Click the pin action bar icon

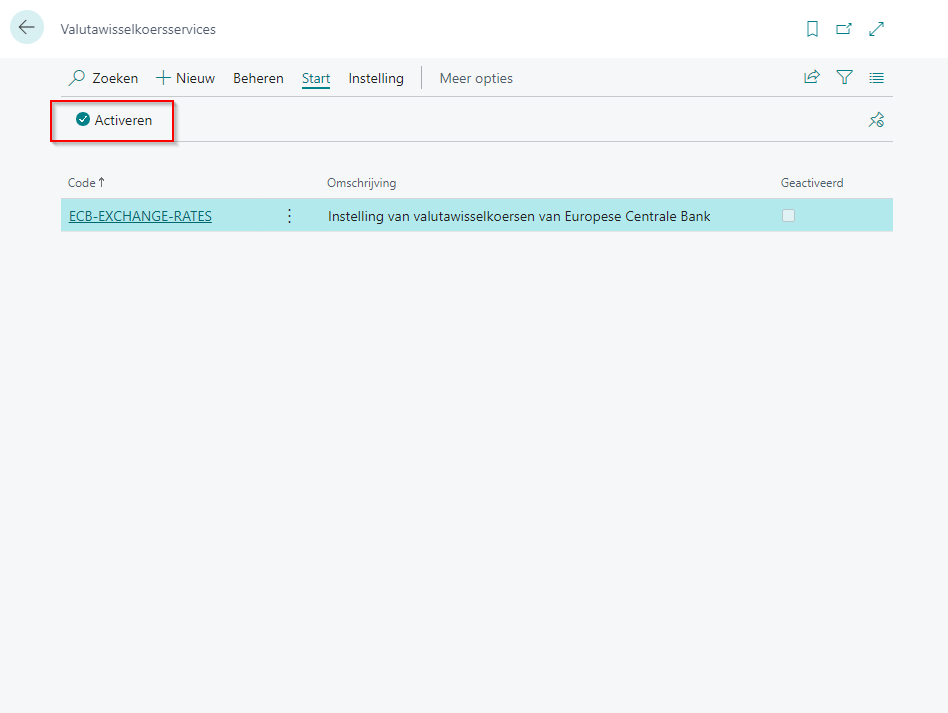coord(876,120)
